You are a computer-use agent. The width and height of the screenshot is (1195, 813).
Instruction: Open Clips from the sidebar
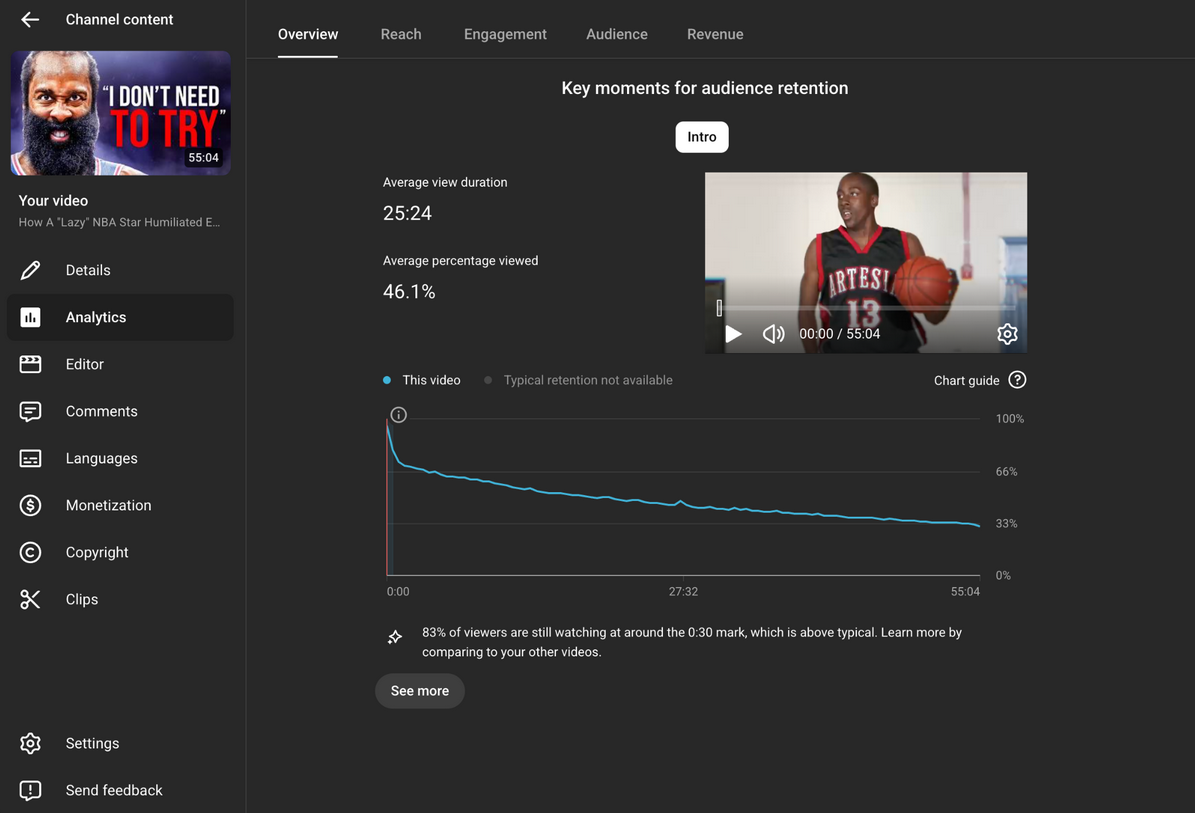120,600
